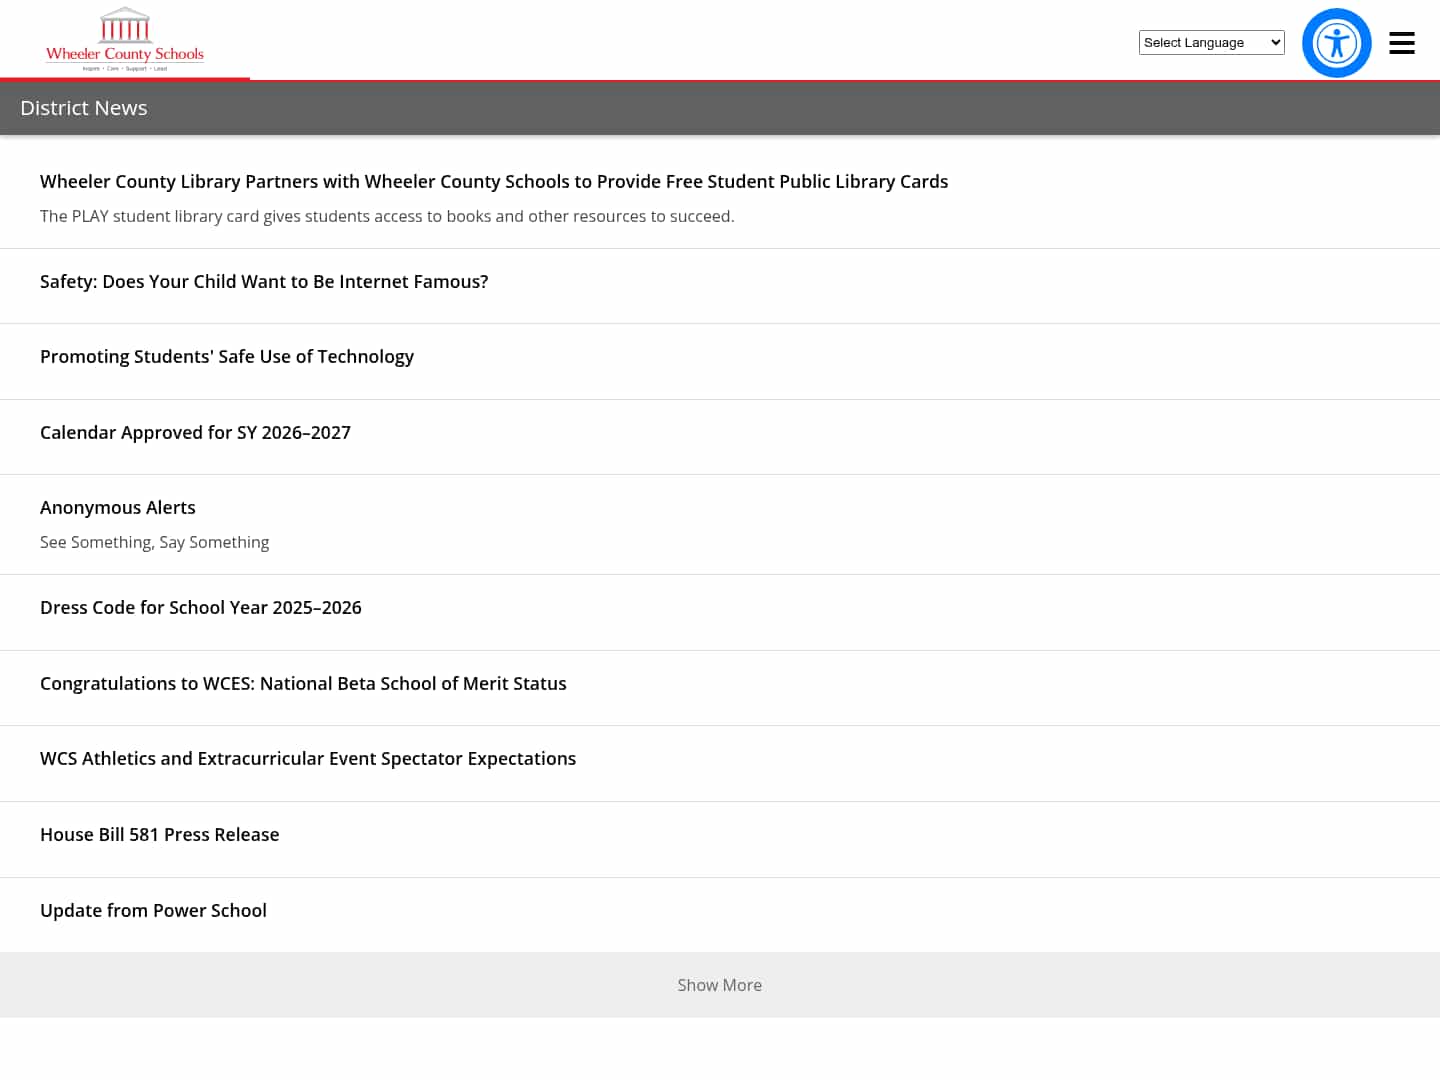Open the Anonymous Alerts news item
Image resolution: width=1440 pixels, height=1080 pixels.
click(x=118, y=508)
